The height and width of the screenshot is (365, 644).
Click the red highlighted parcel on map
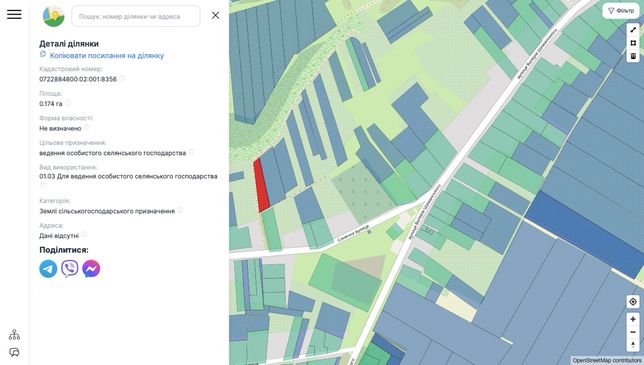(261, 186)
